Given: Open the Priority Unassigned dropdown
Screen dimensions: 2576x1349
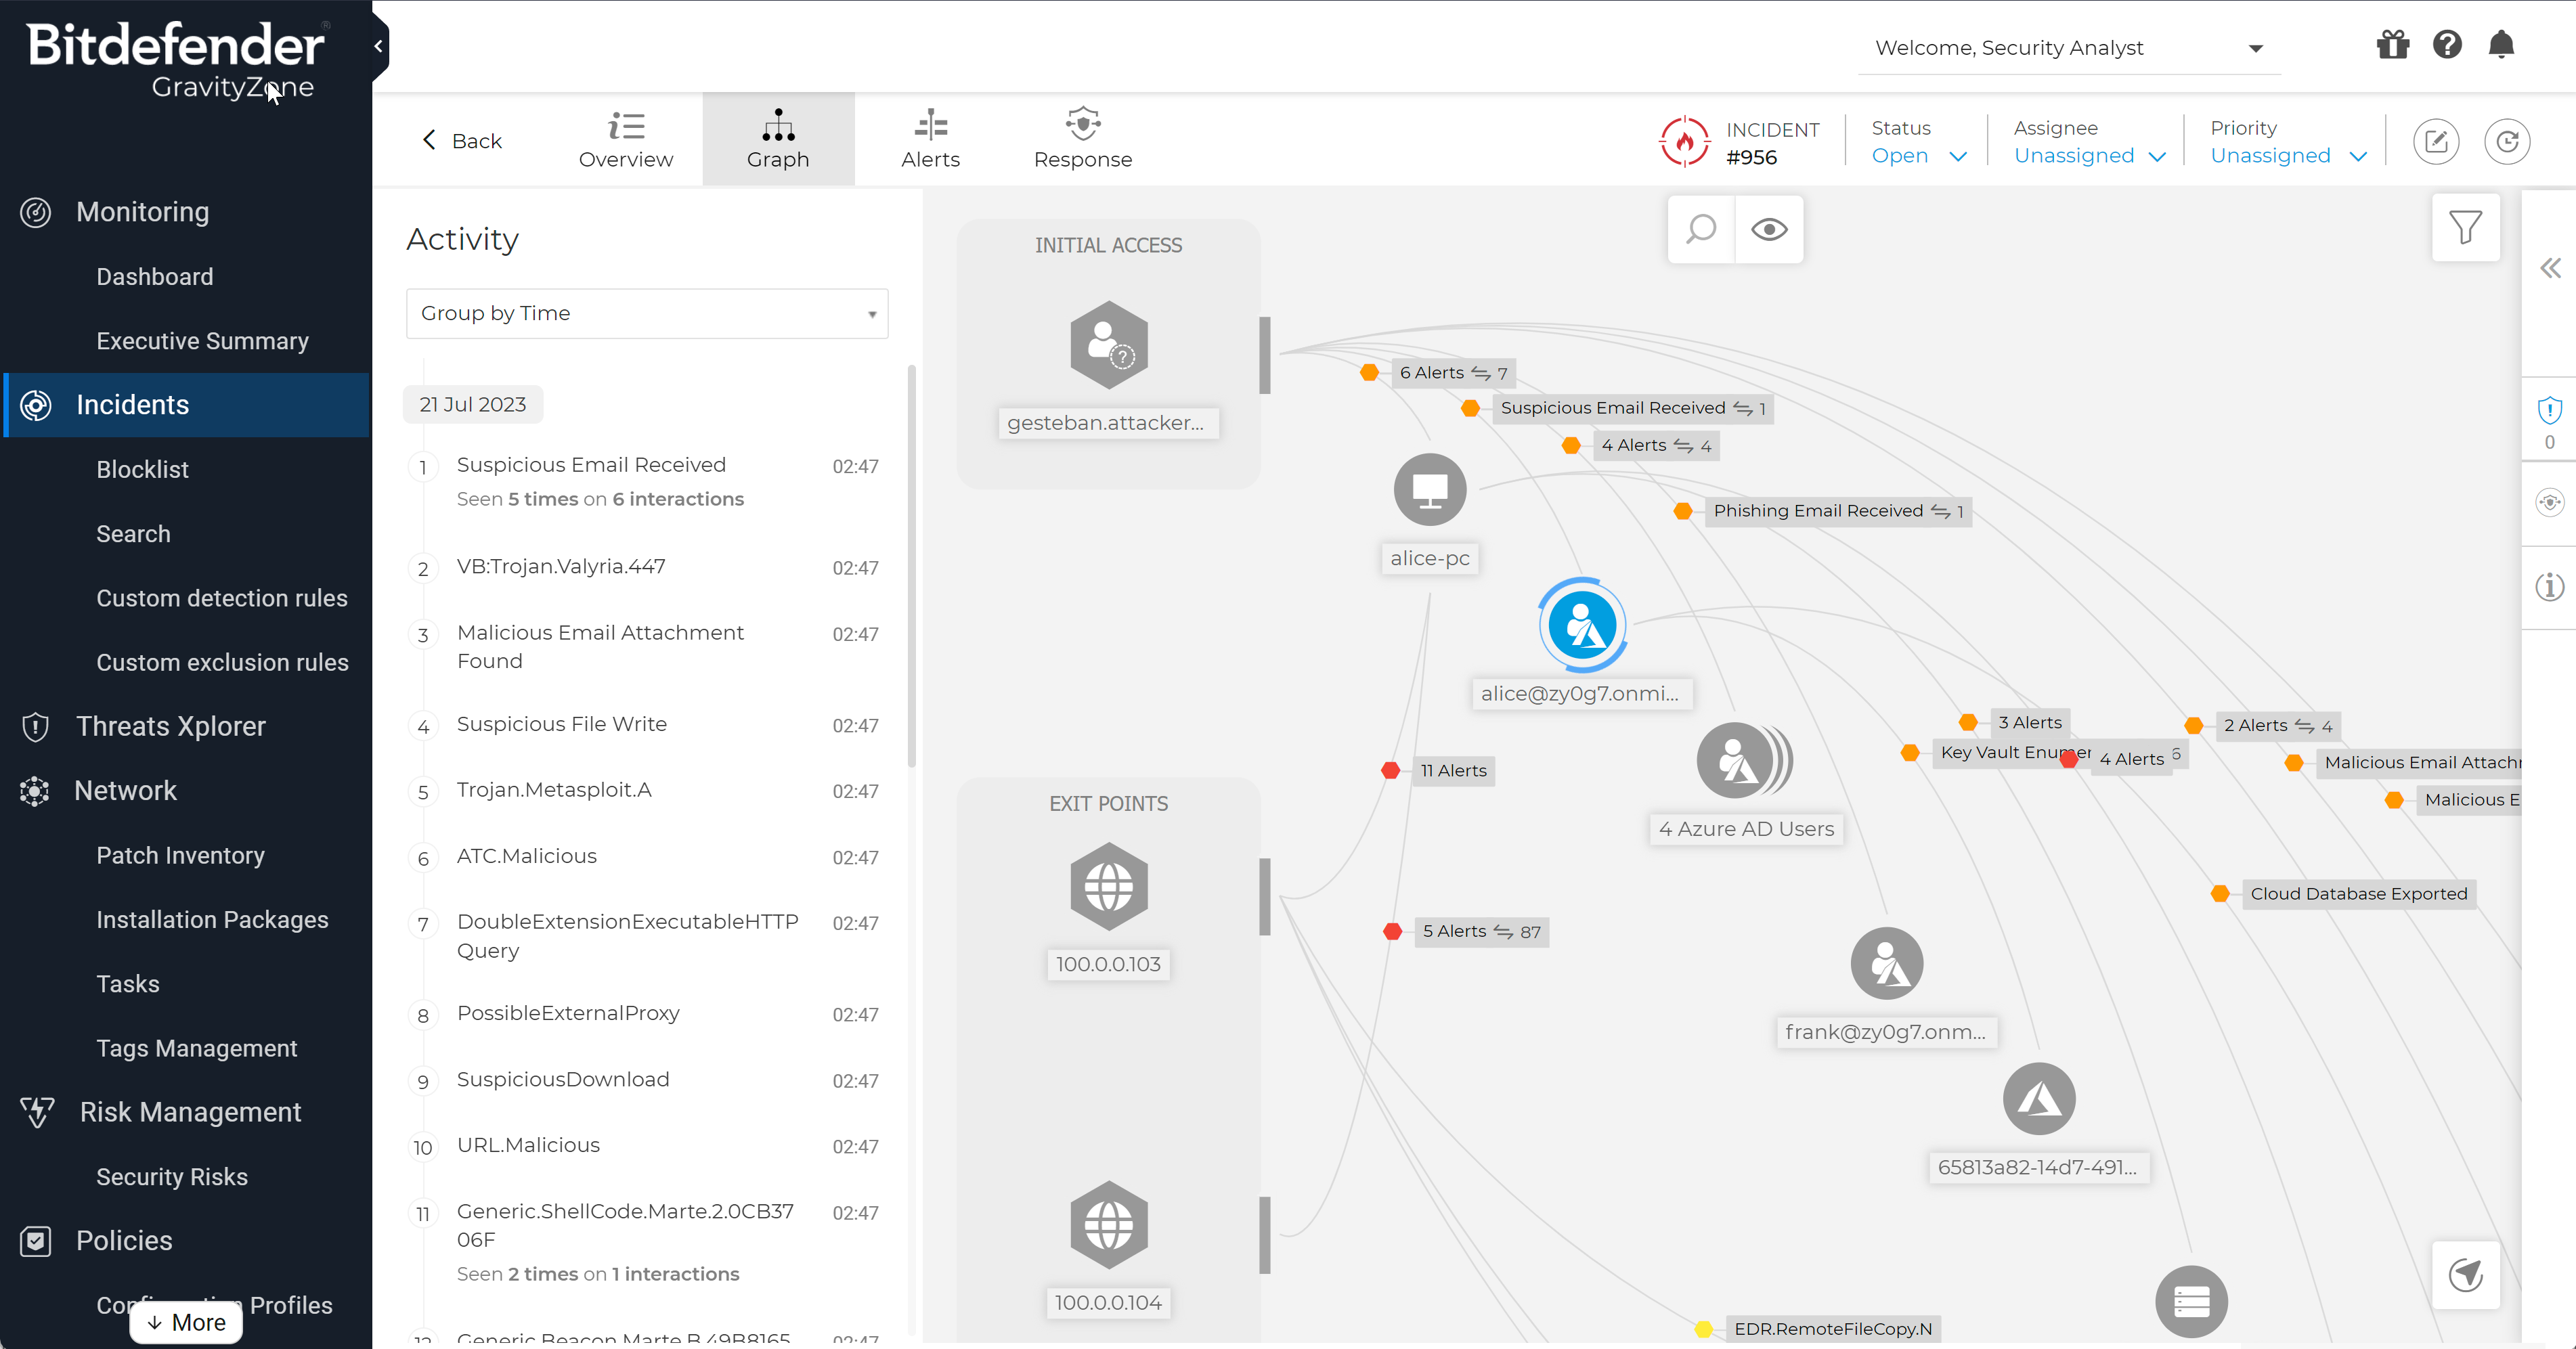Looking at the screenshot, I should [2288, 156].
